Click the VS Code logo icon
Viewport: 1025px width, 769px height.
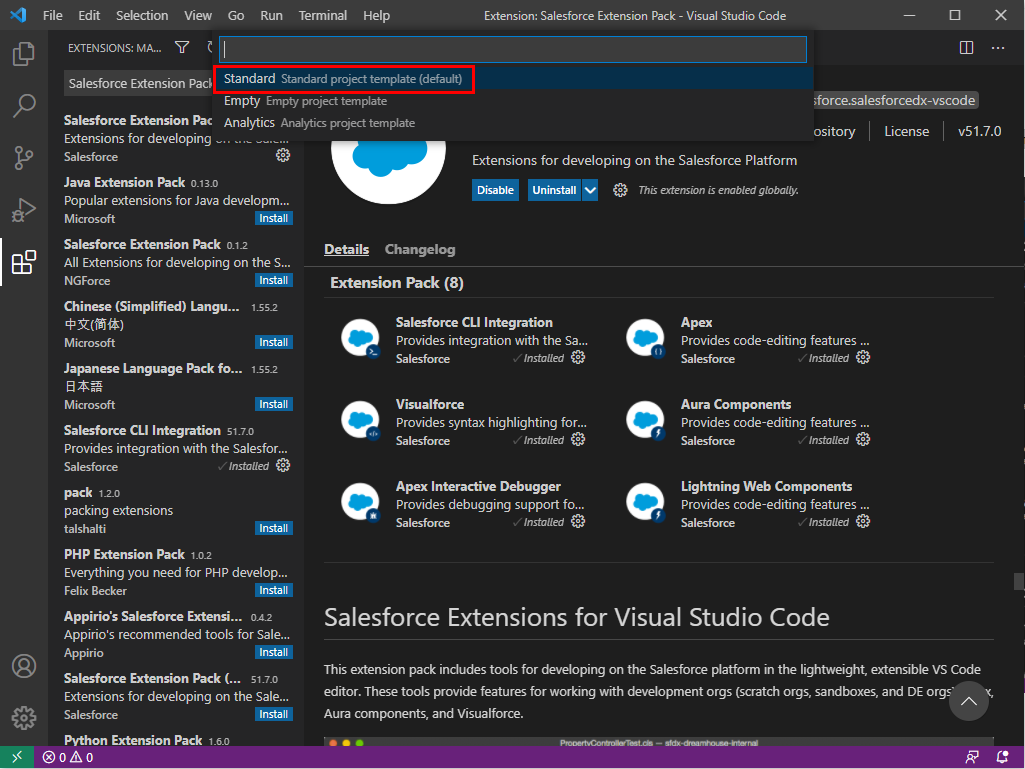click(x=18, y=15)
